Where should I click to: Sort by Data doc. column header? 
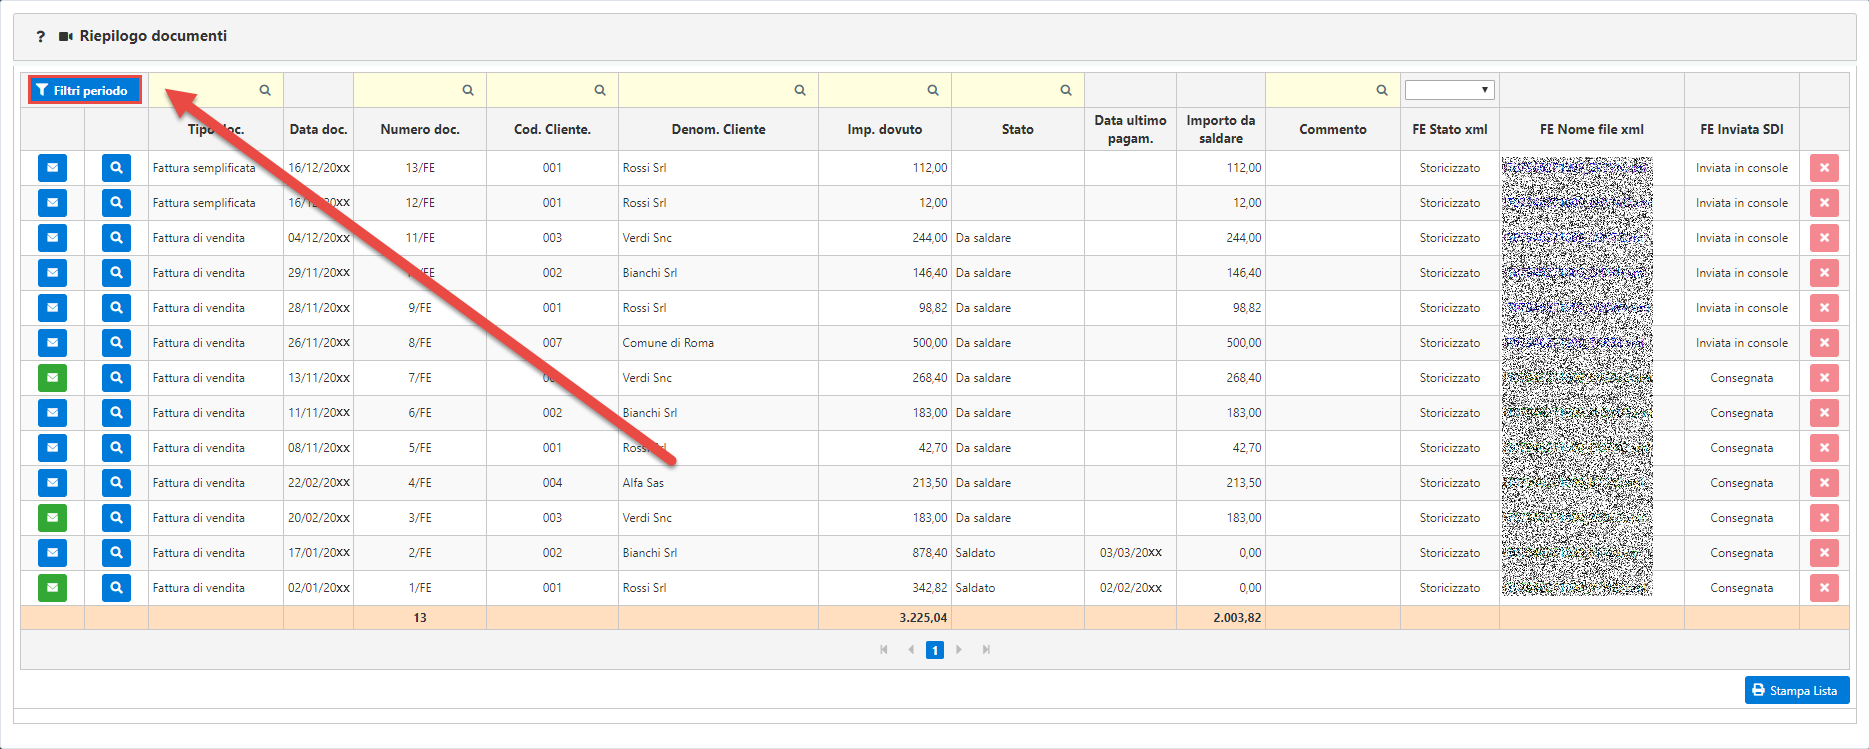coord(318,129)
